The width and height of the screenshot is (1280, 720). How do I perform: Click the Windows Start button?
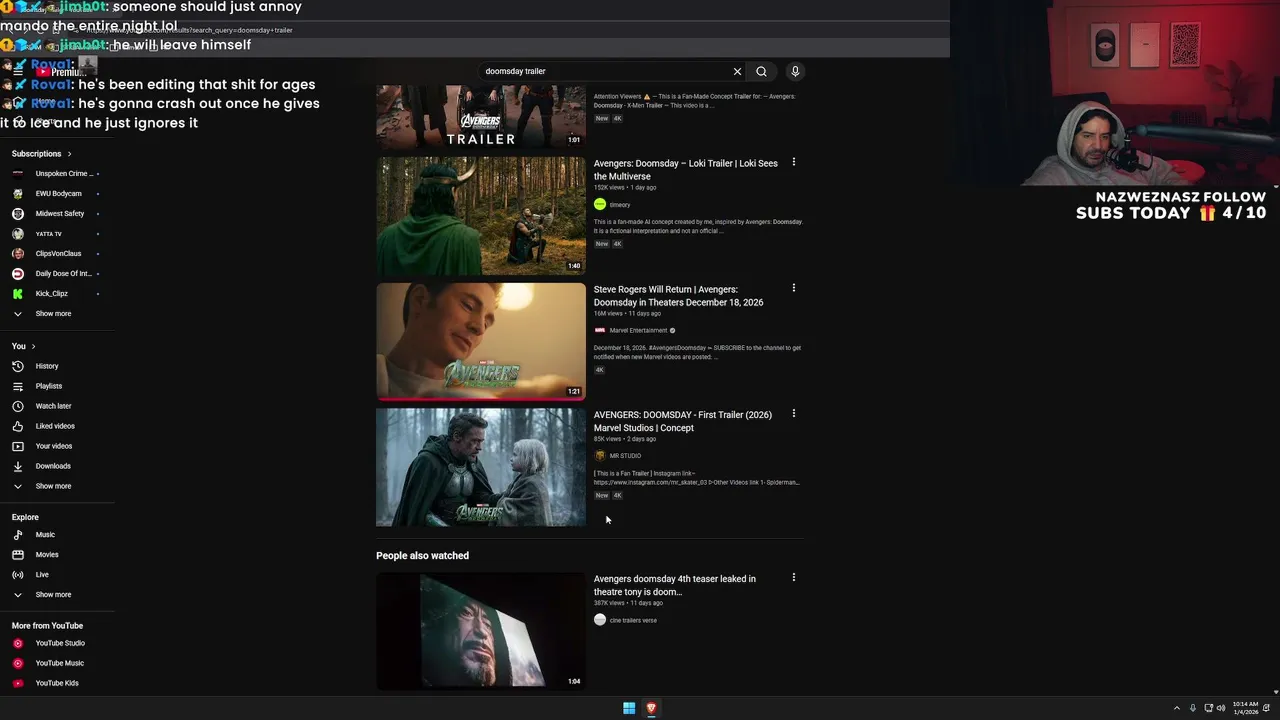point(629,708)
